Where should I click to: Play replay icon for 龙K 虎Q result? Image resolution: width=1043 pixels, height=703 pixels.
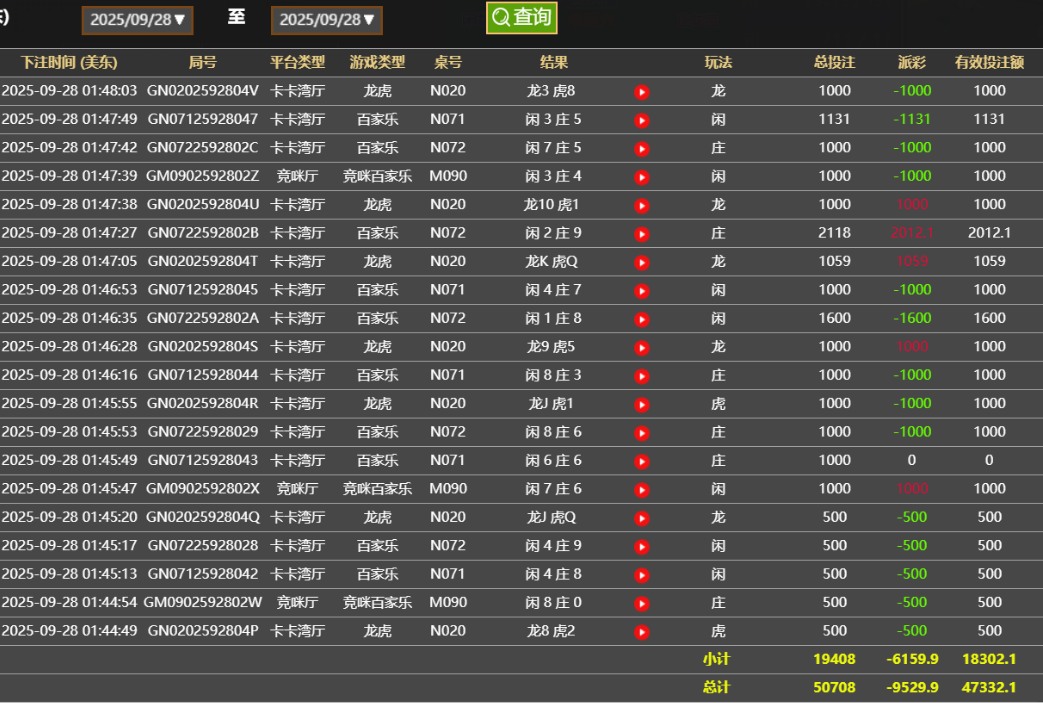641,260
